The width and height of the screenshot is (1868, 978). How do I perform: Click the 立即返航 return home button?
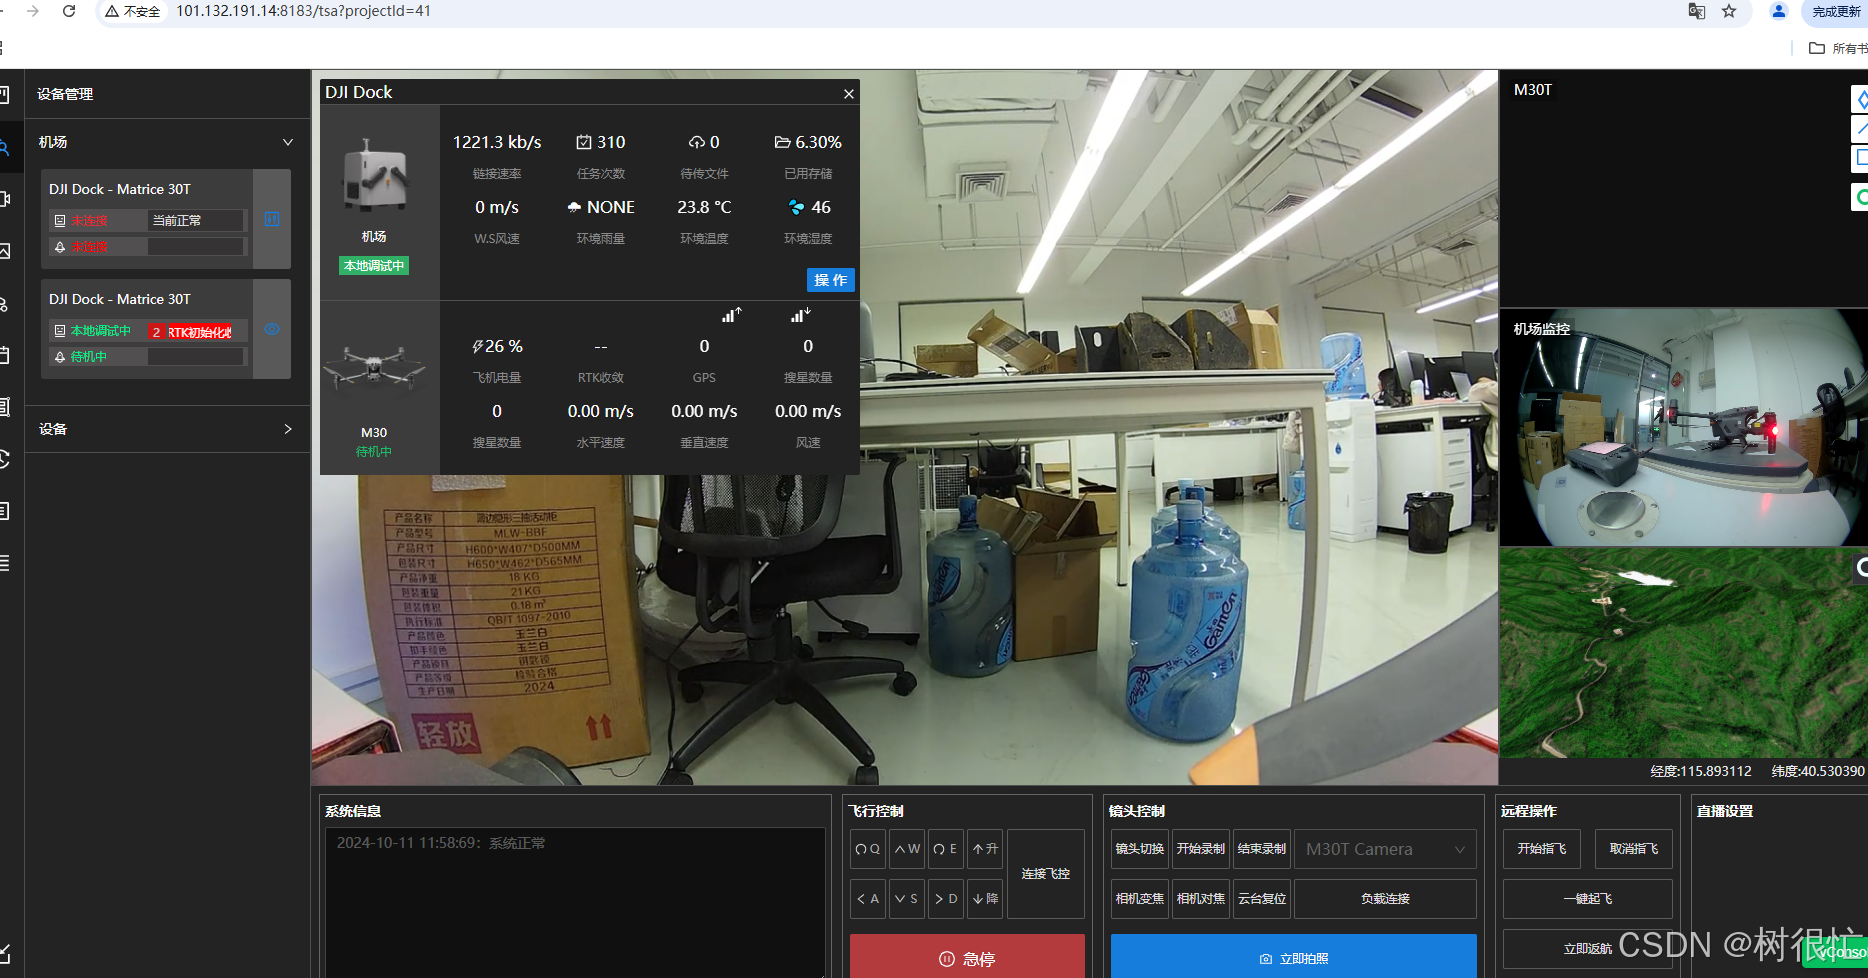coord(1588,948)
